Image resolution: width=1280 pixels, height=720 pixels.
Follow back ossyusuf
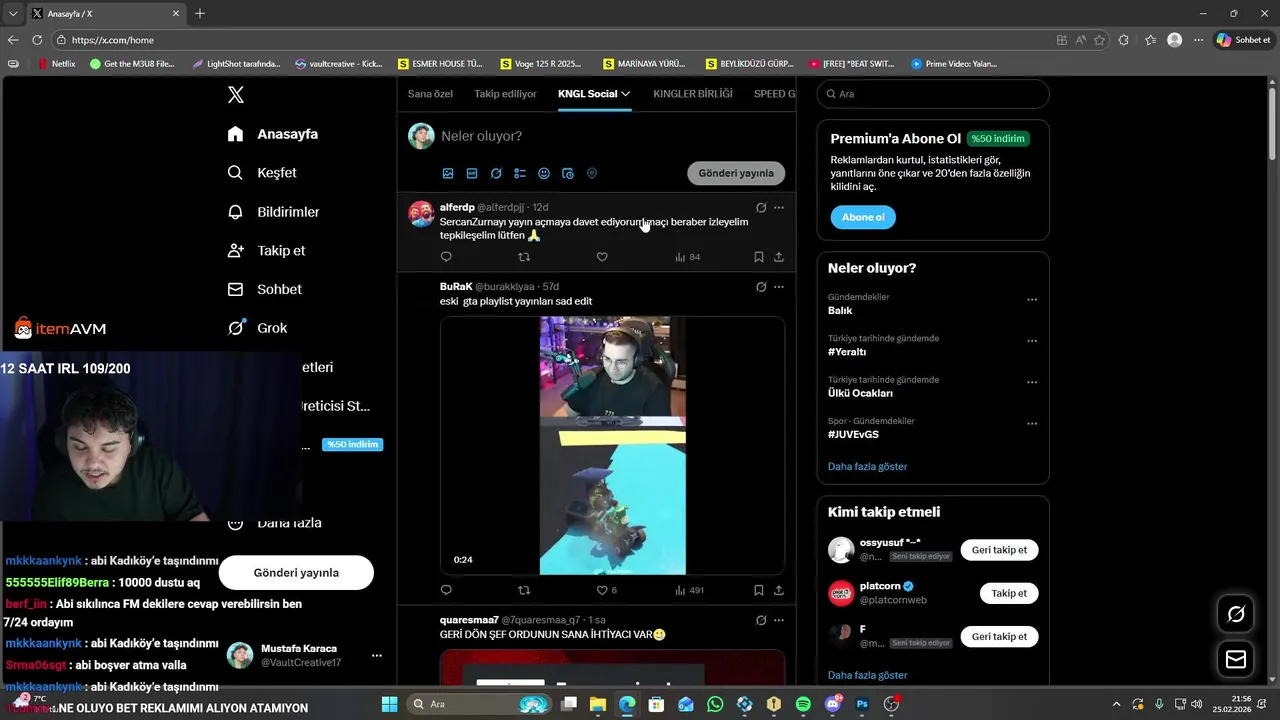[999, 550]
